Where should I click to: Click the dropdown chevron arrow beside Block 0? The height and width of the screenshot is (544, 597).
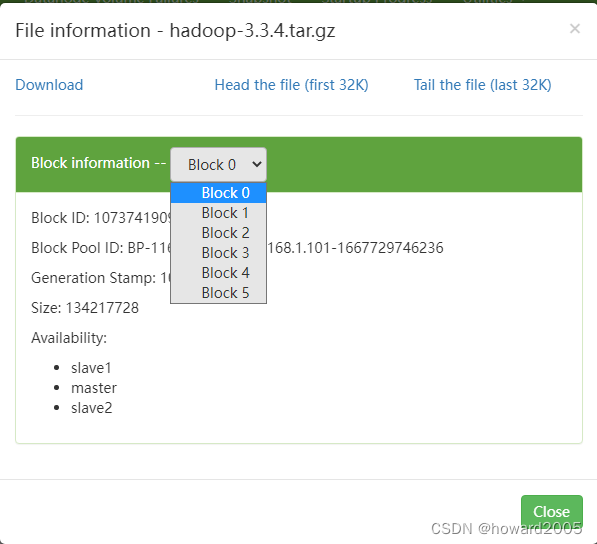257,164
